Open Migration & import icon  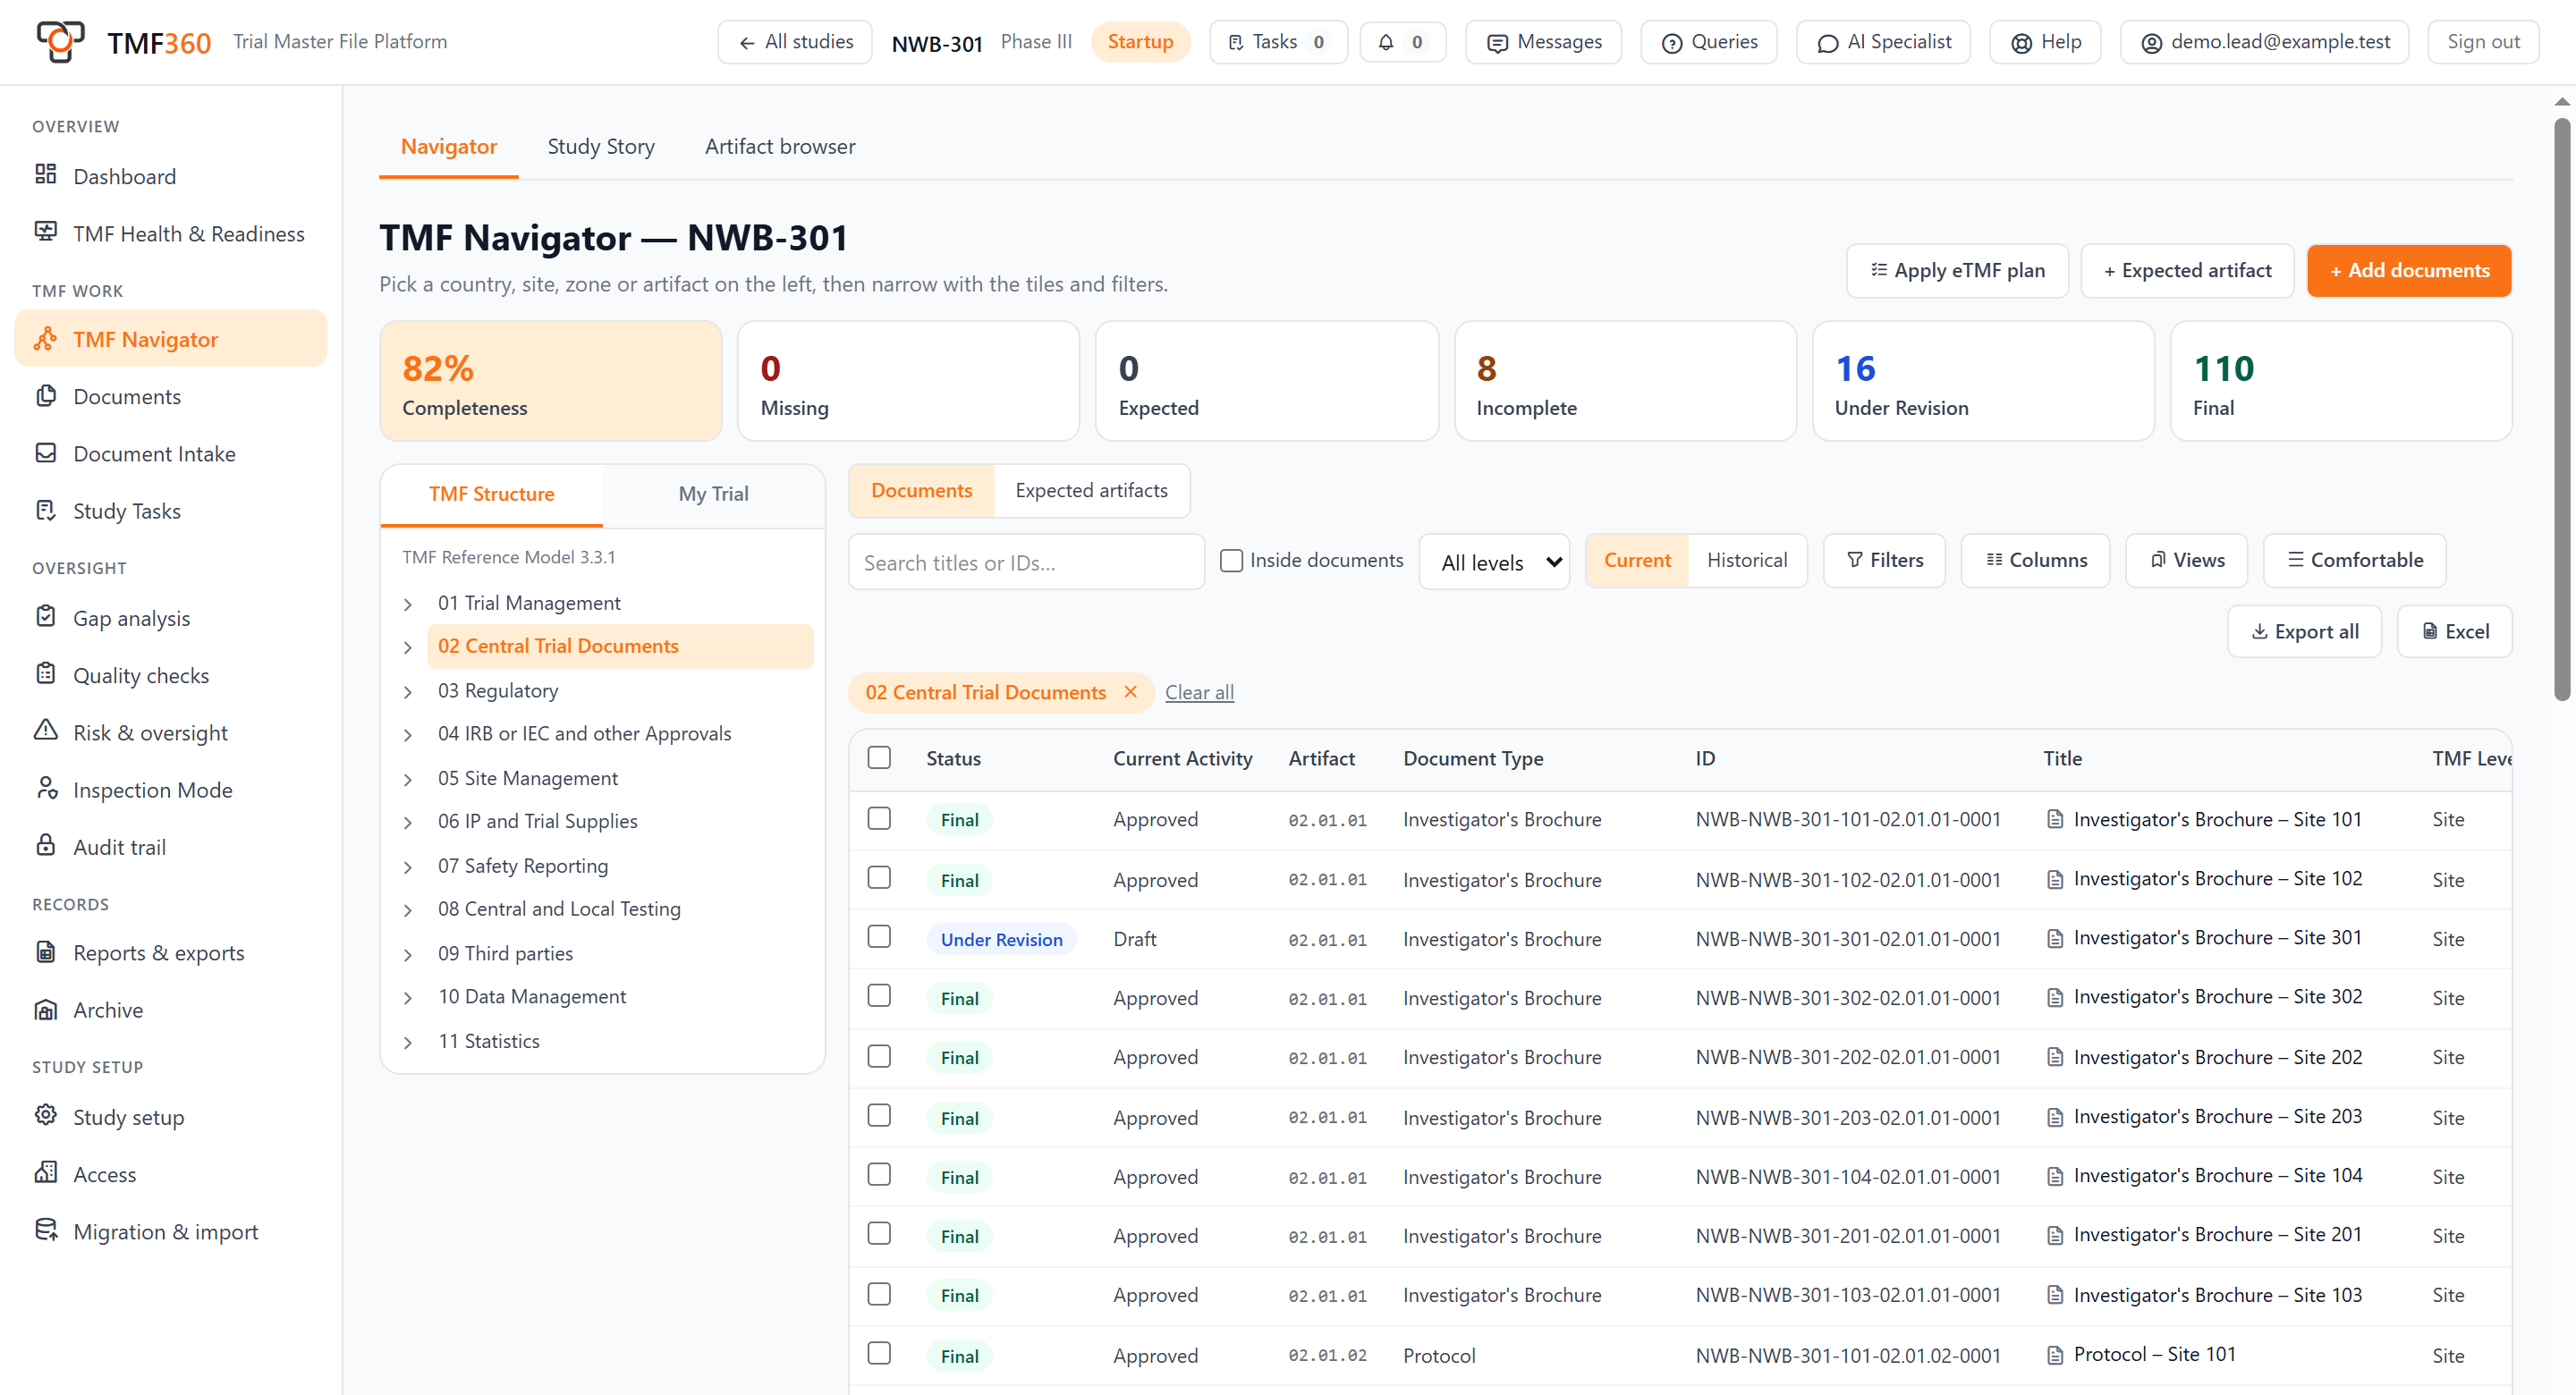pos(45,1231)
